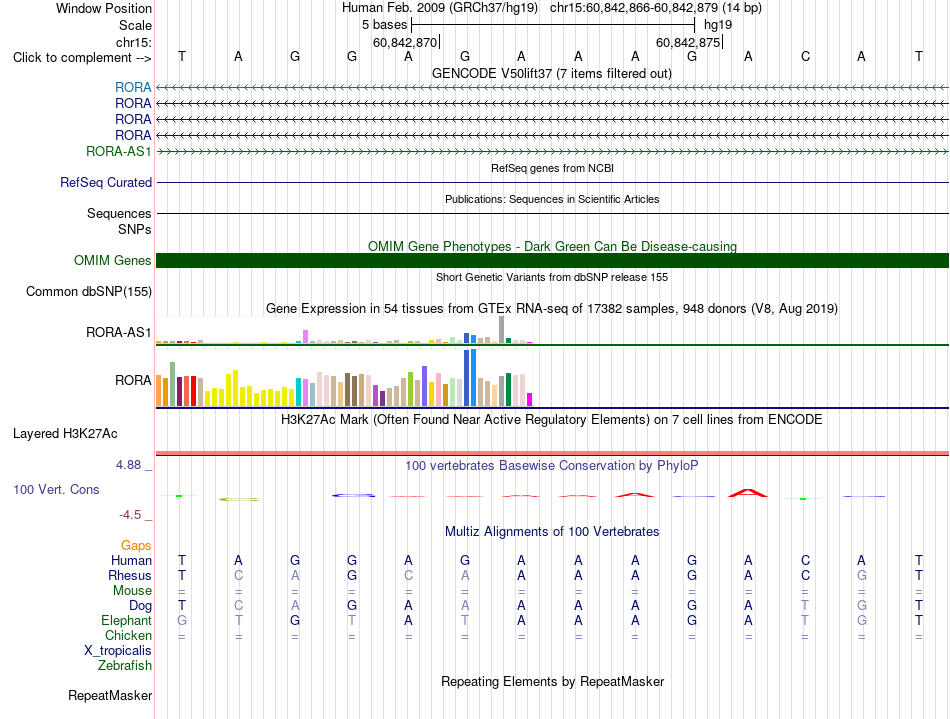Click the Zebrafish alignment row label
The height and width of the screenshot is (719, 950).
point(125,665)
